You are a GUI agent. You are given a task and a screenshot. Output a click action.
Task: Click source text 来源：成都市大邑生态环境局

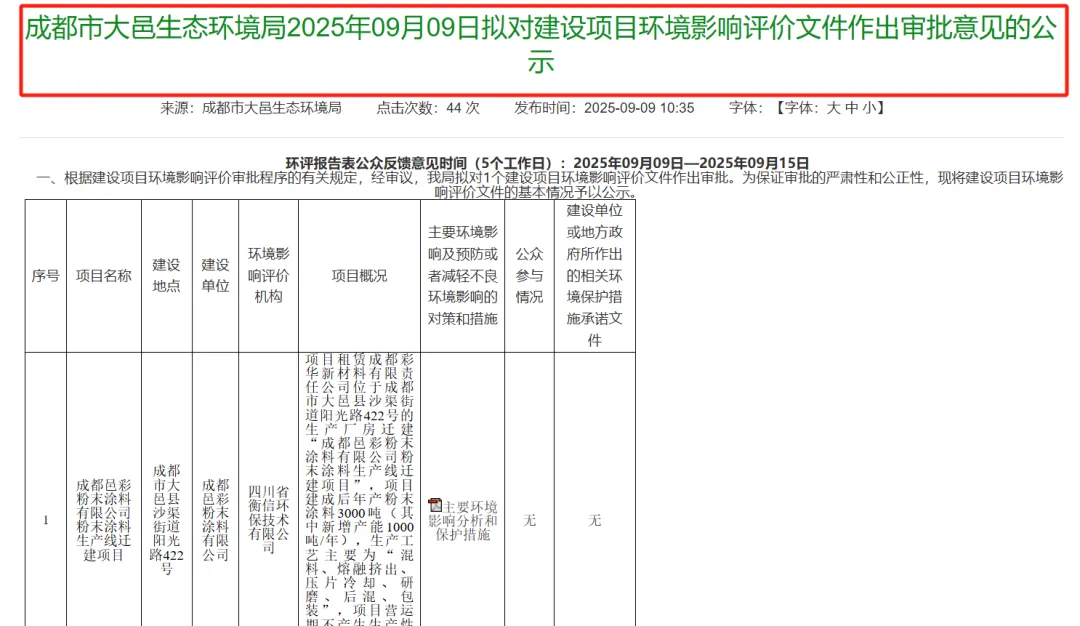click(251, 108)
